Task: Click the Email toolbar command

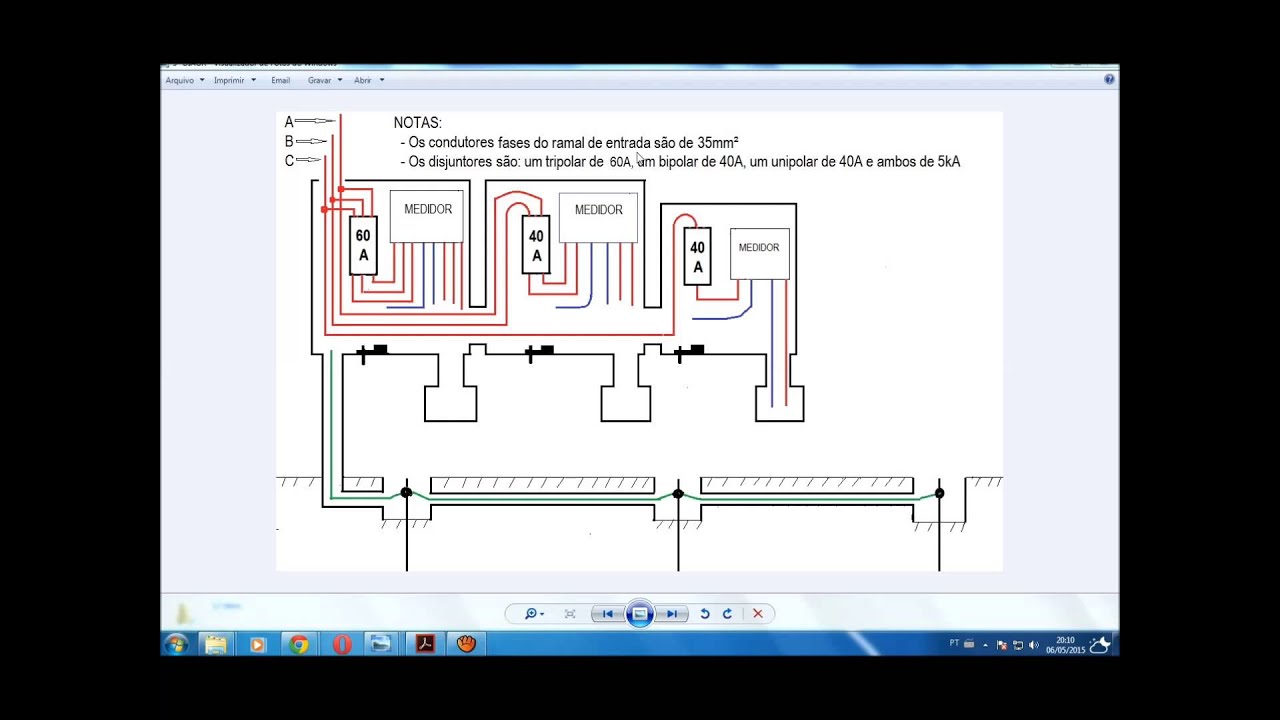Action: [x=280, y=80]
